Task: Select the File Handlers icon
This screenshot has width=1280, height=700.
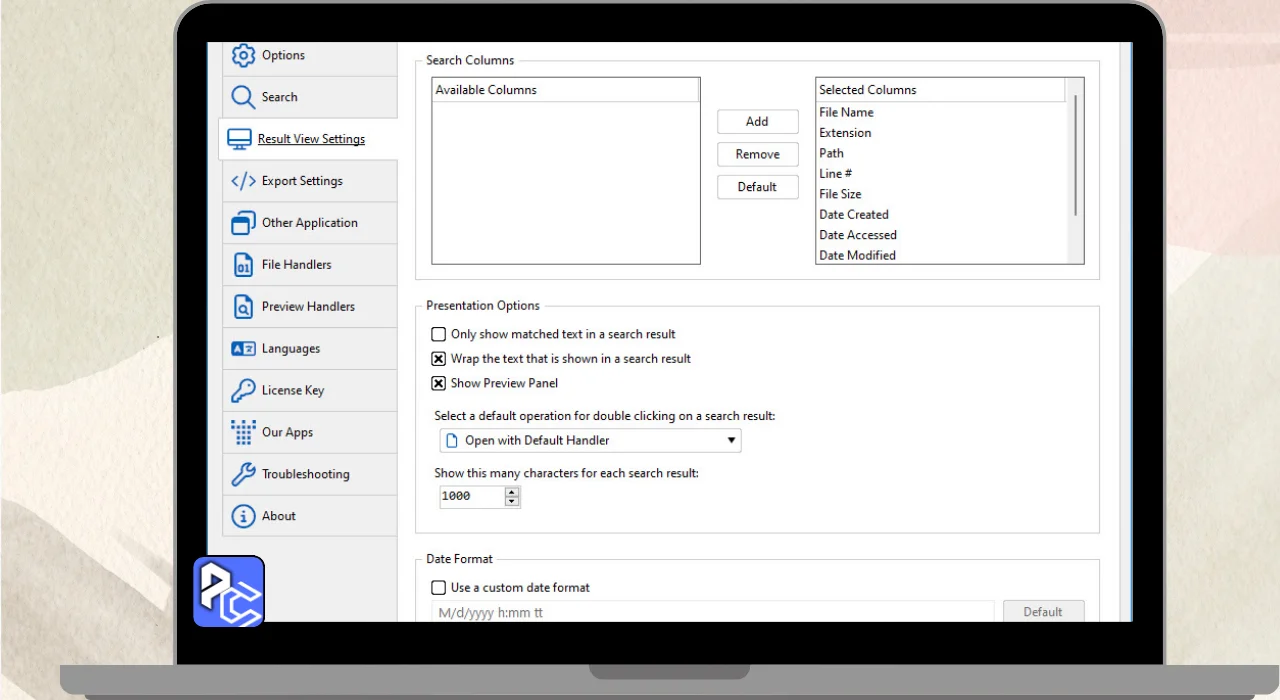Action: (243, 265)
